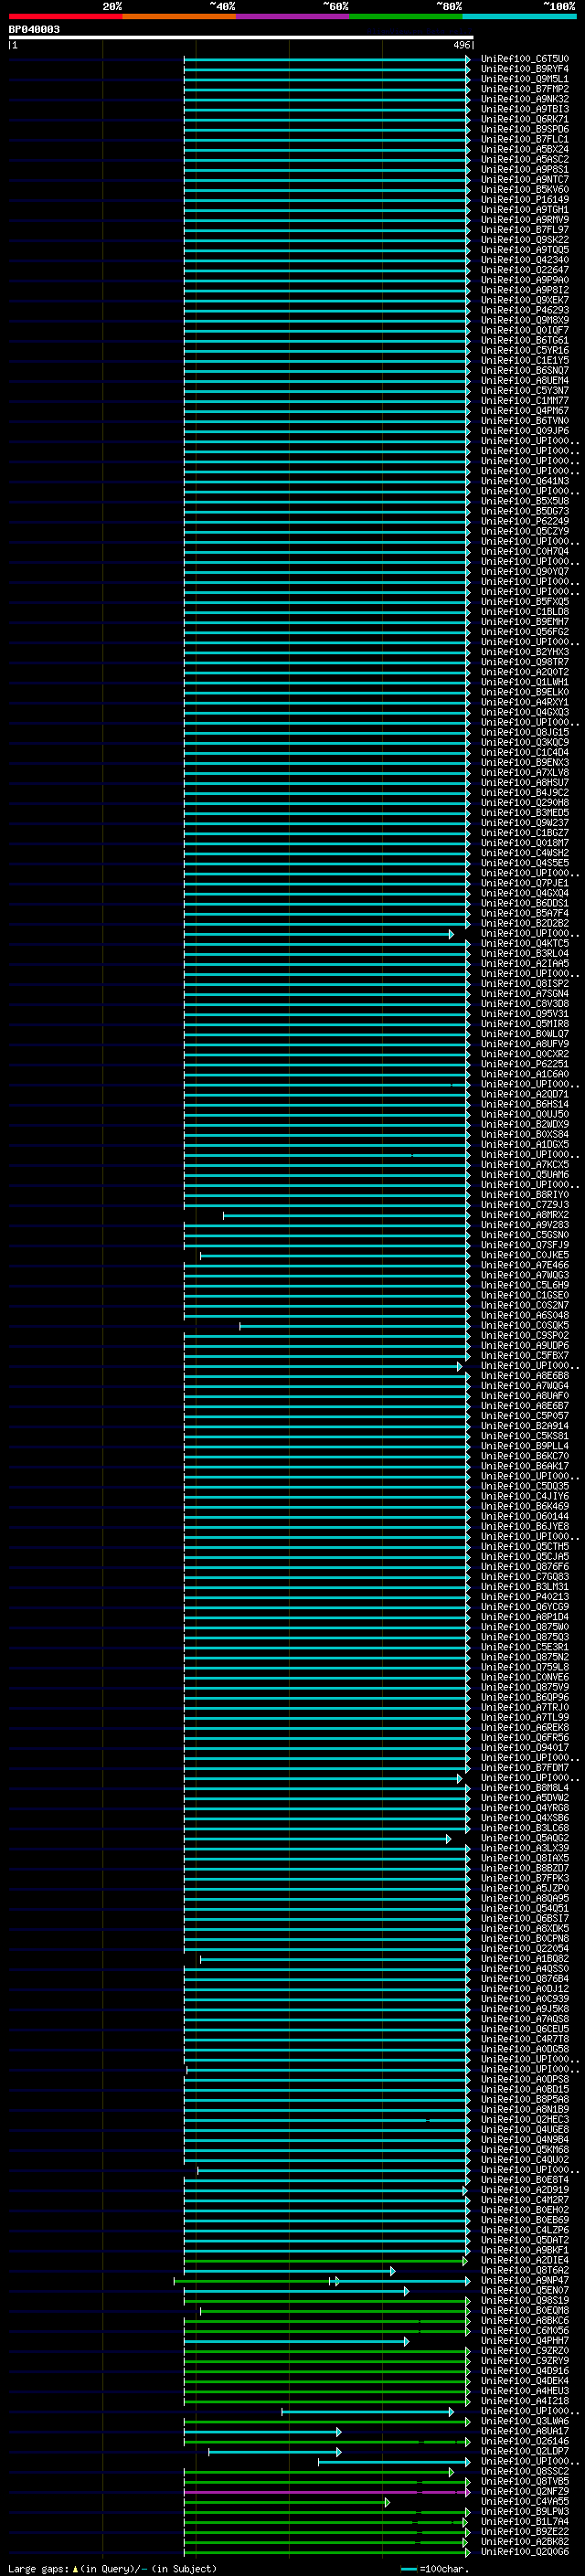Select hit UniRef100_C4LZP6
This screenshot has width=585, height=2576.
525,2230
